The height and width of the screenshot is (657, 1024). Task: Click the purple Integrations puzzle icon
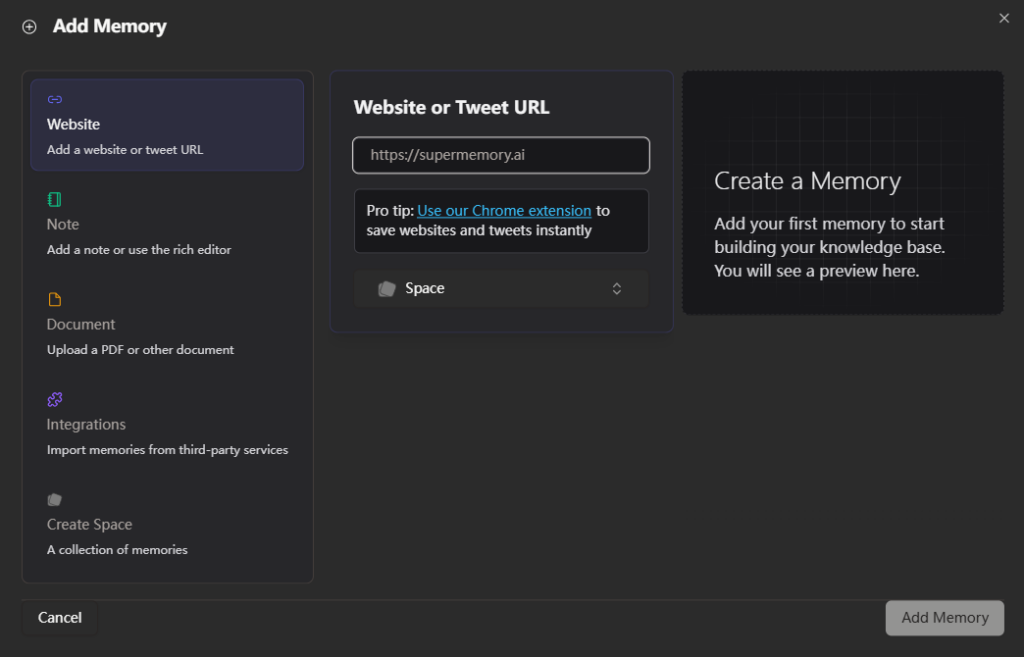[x=55, y=399]
